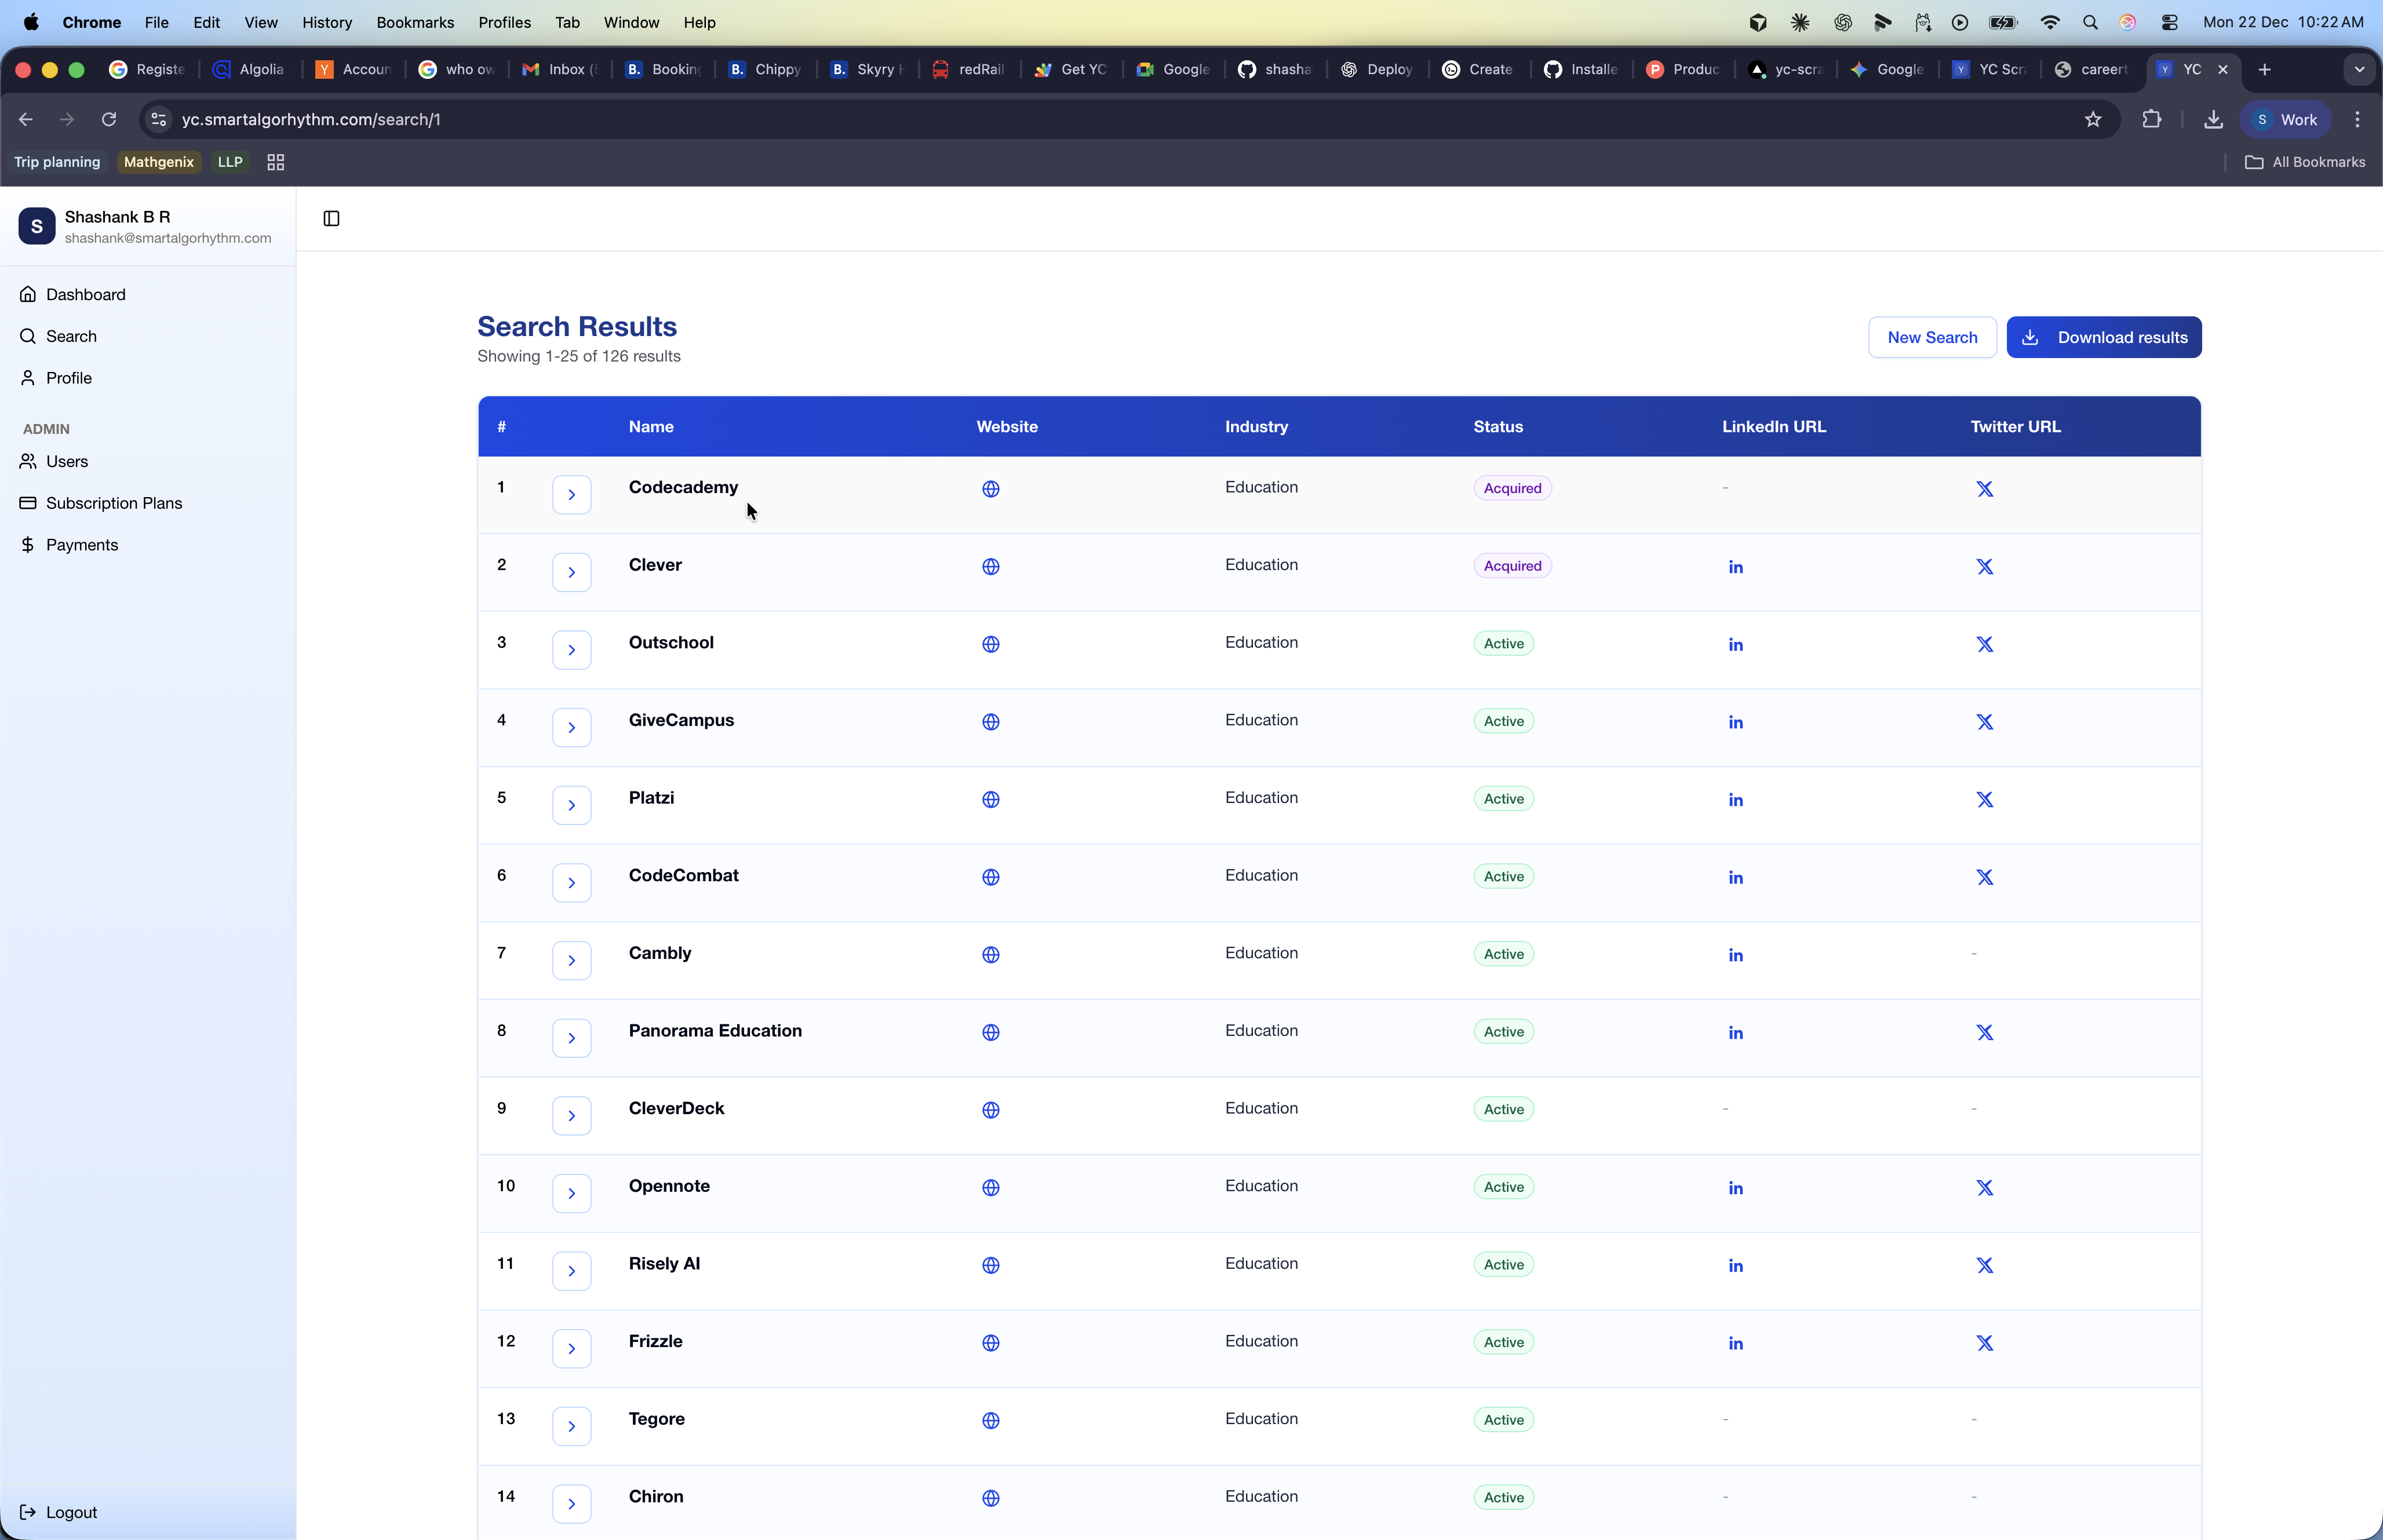Open the tab search dropdown arrow

[2358, 69]
